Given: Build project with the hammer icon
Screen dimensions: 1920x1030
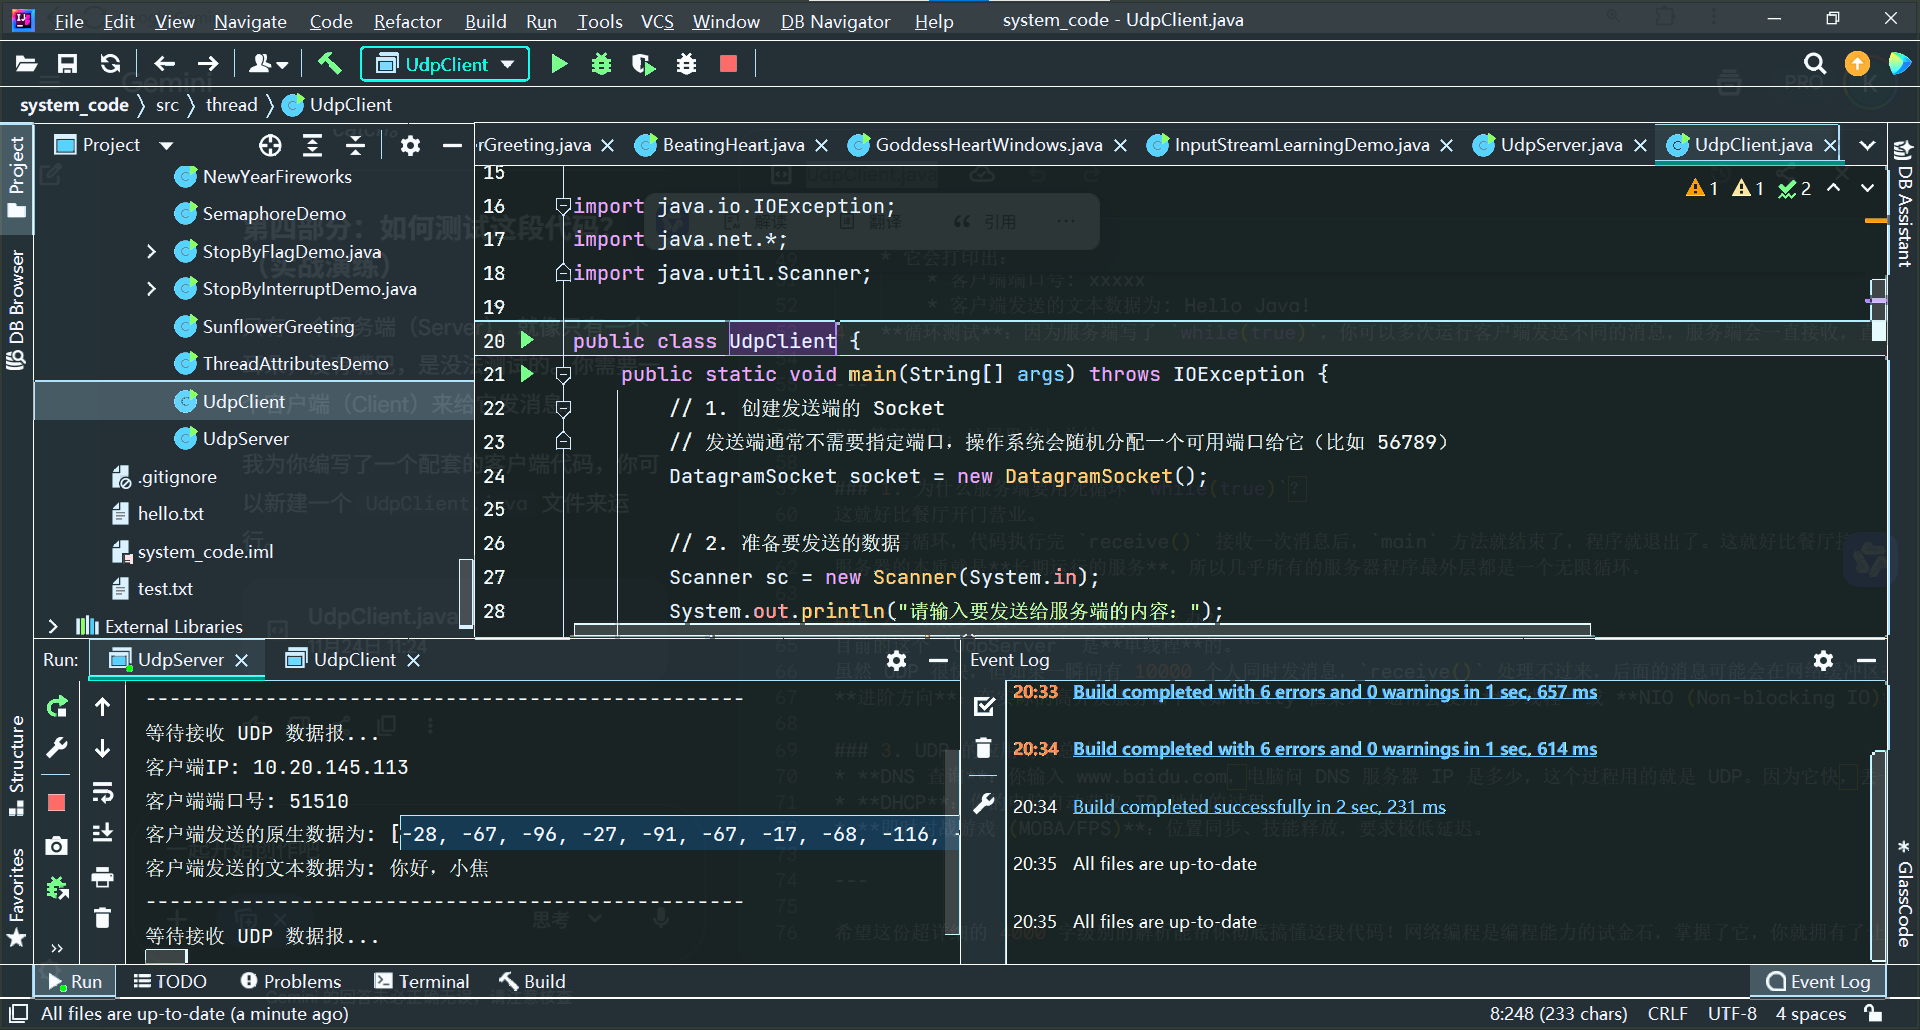Looking at the screenshot, I should [x=329, y=64].
